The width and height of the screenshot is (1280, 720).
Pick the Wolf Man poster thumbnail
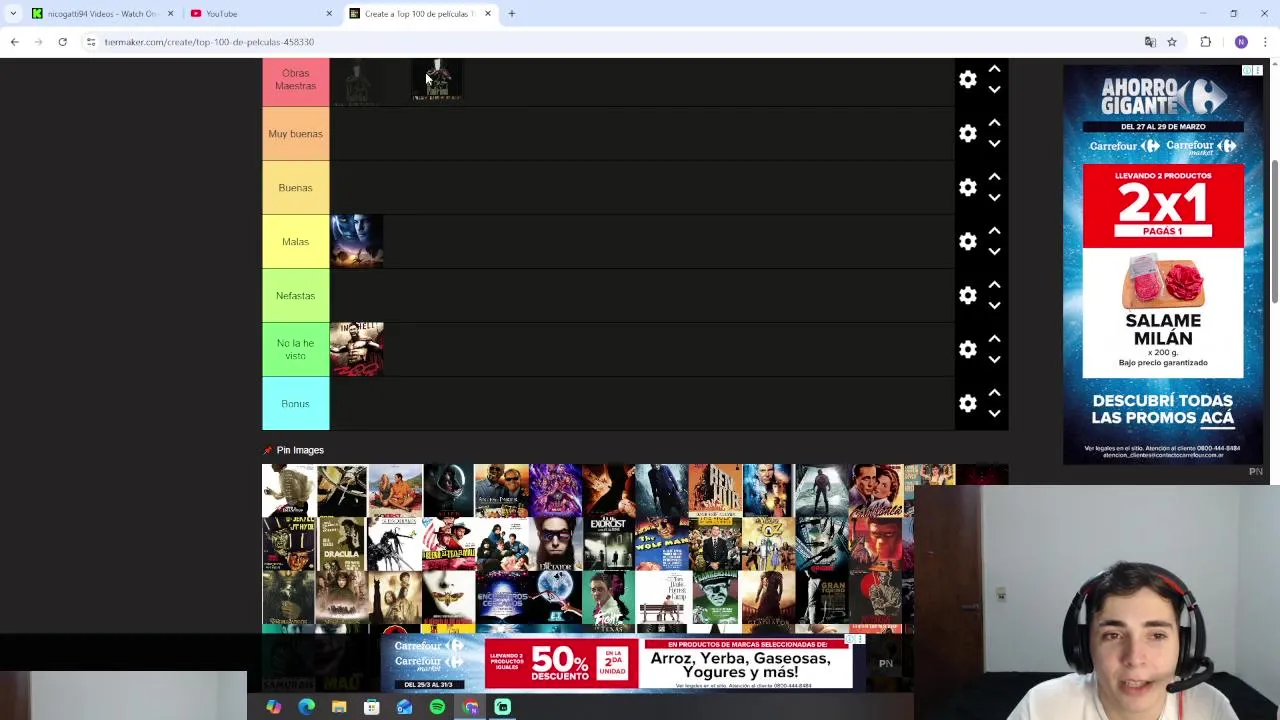point(661,544)
